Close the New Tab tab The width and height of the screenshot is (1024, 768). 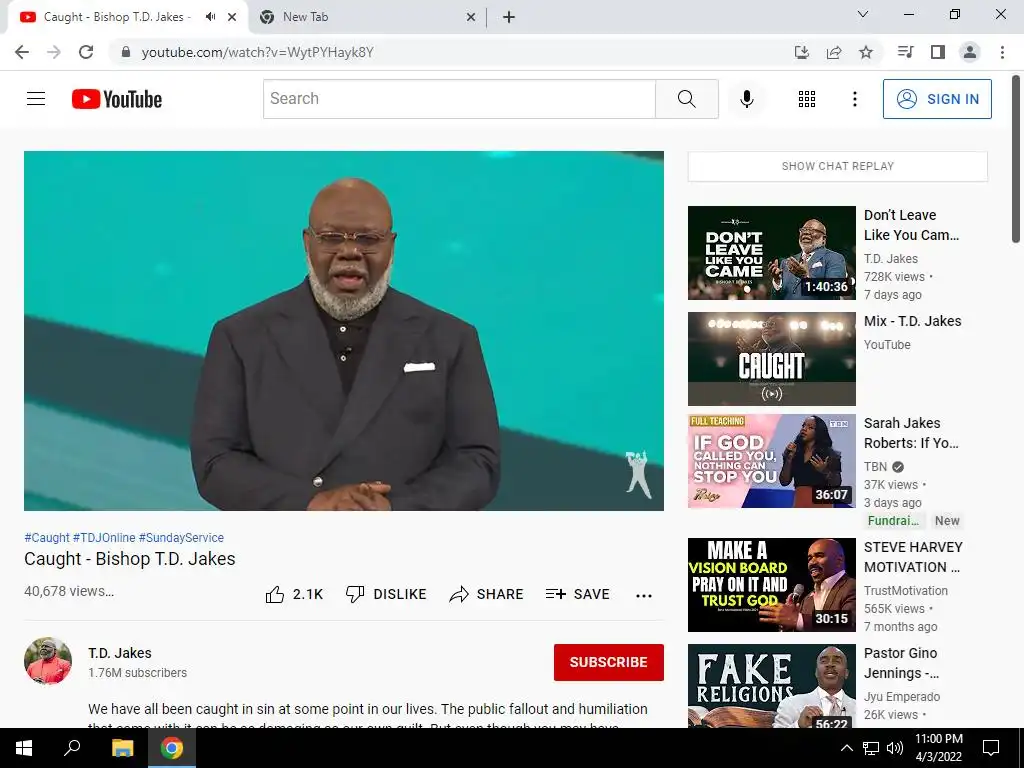point(471,18)
